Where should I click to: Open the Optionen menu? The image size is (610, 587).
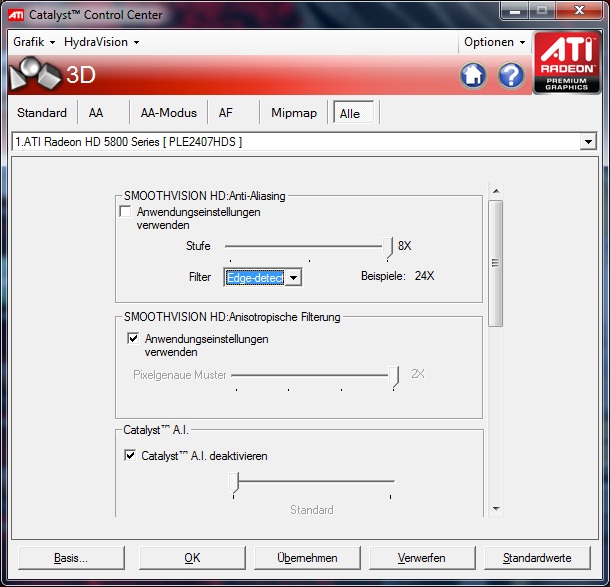(494, 42)
